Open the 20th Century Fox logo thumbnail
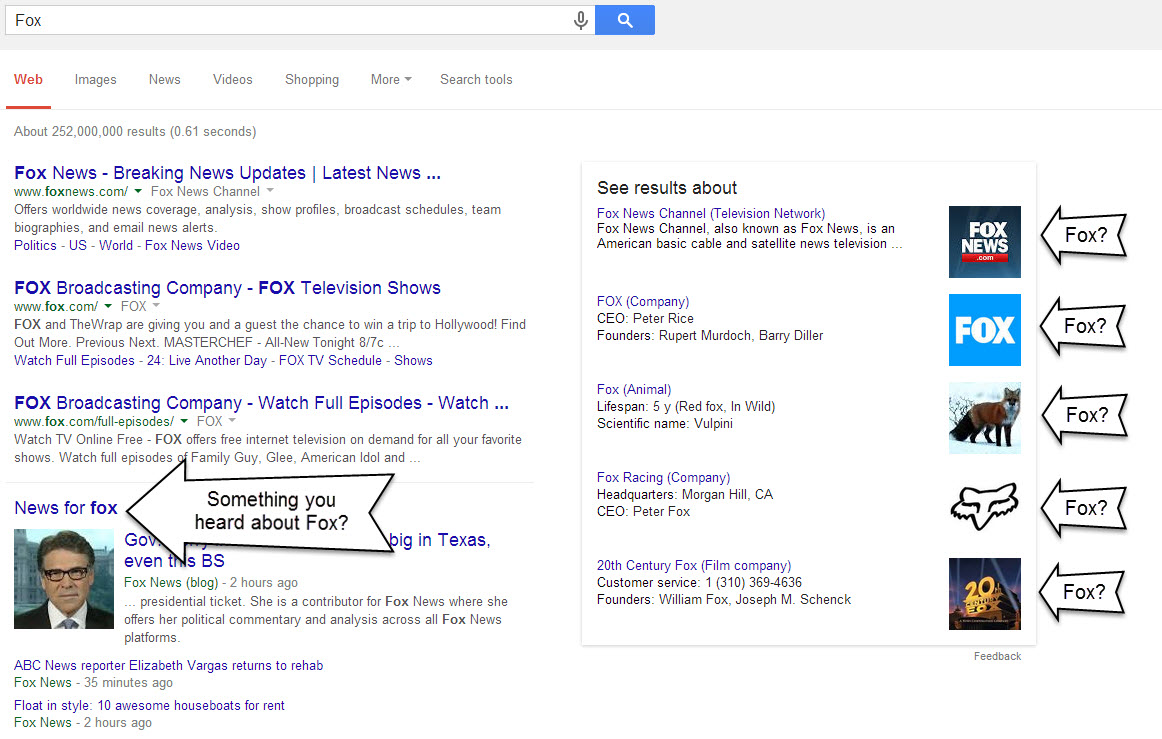The width and height of the screenshot is (1162, 739). point(984,594)
